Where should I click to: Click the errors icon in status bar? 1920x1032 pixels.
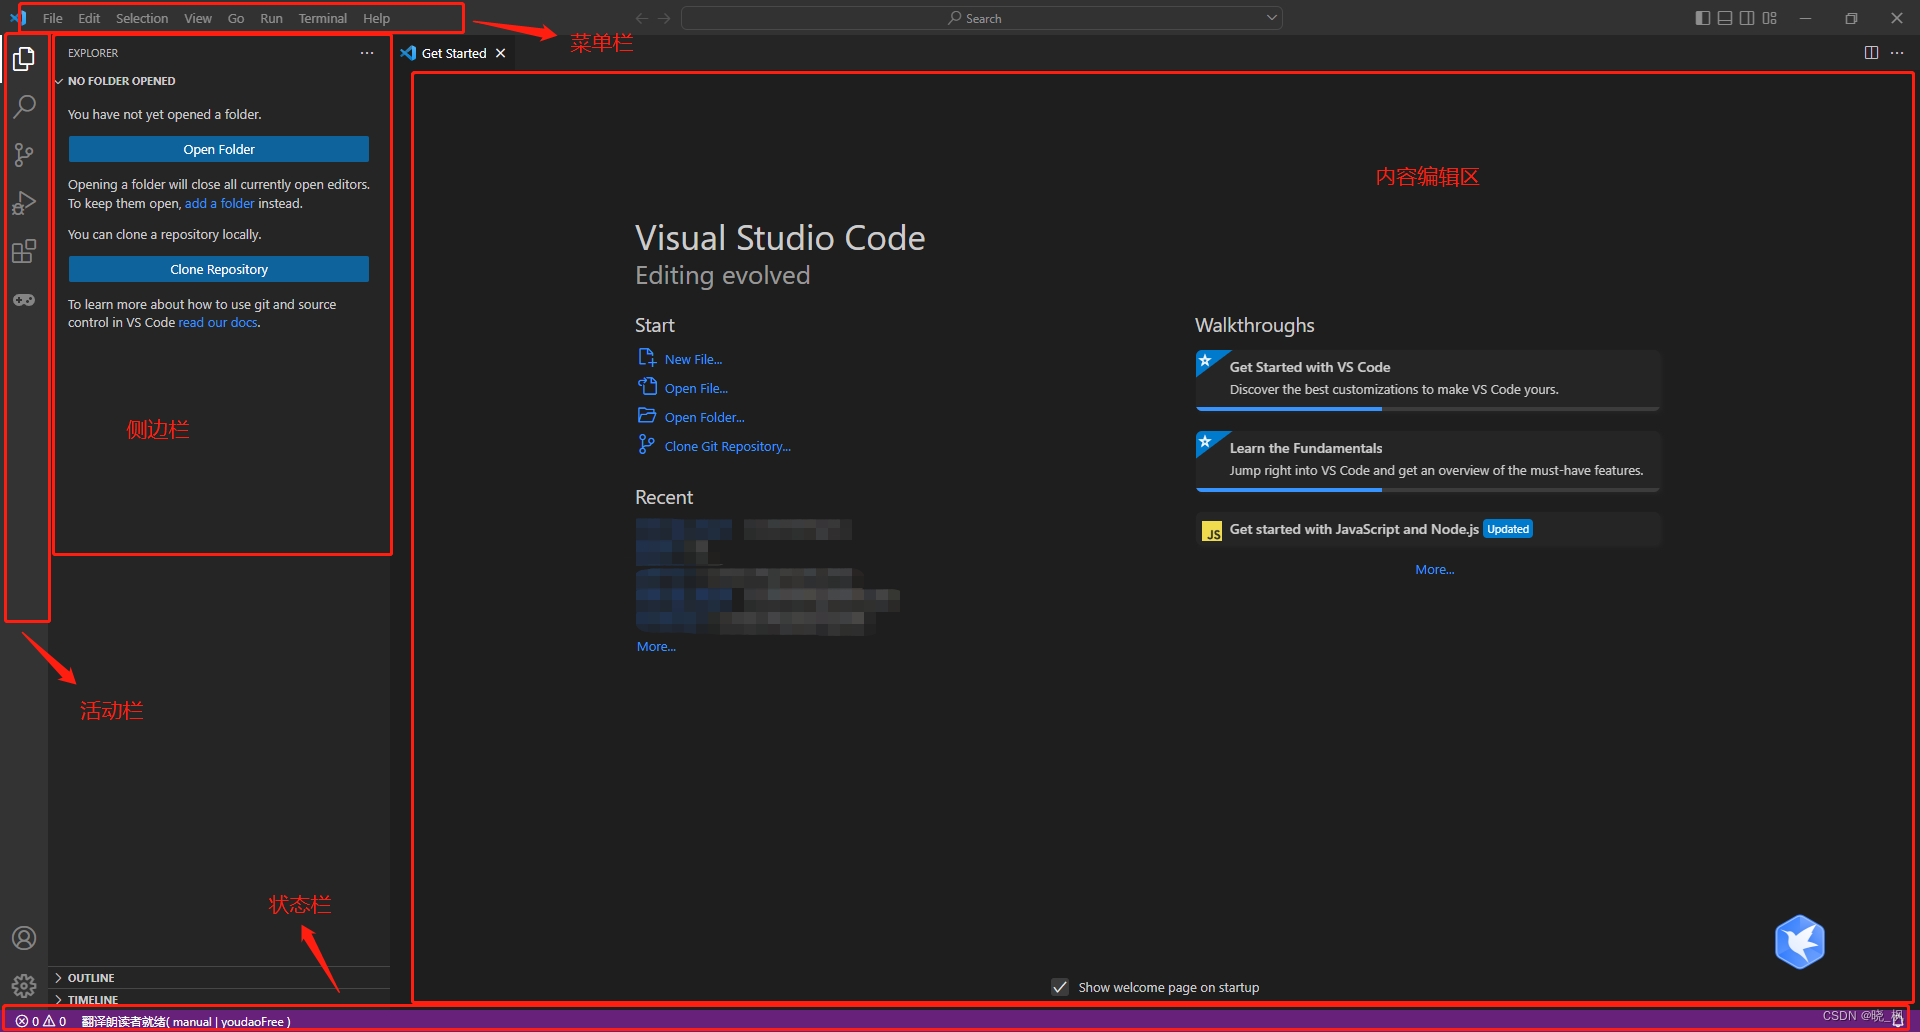pyautogui.click(x=21, y=1021)
